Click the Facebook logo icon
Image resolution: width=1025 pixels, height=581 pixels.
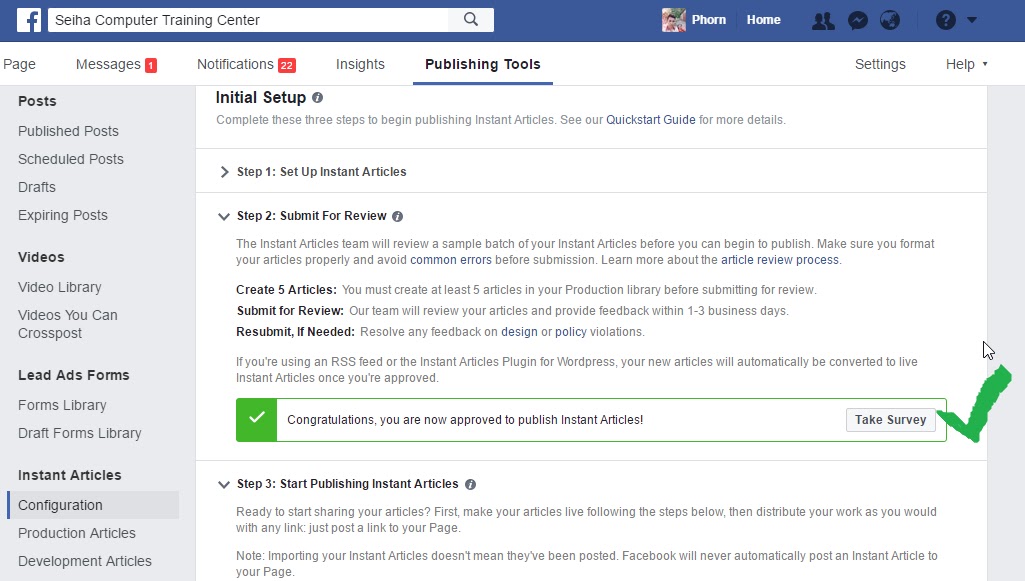tap(29, 20)
